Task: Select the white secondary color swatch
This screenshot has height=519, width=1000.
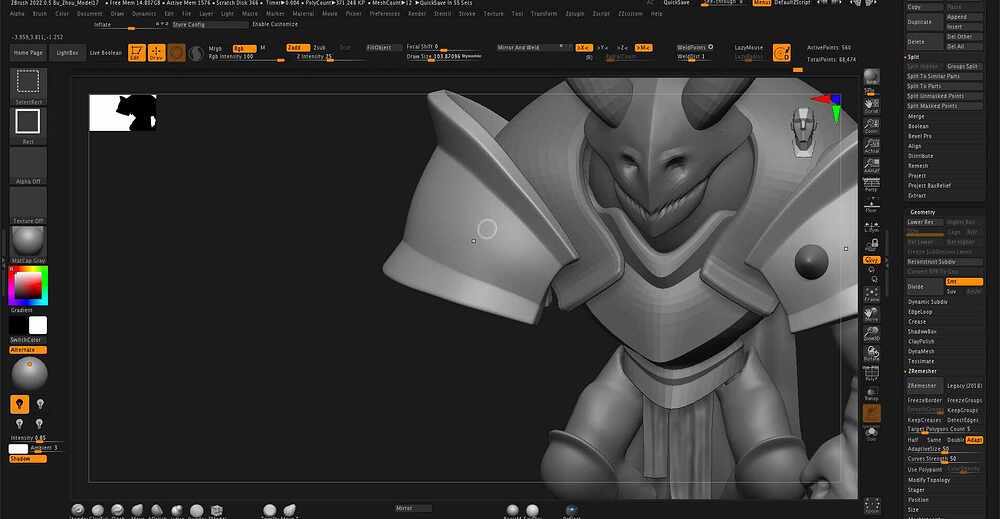Action: pyautogui.click(x=38, y=325)
